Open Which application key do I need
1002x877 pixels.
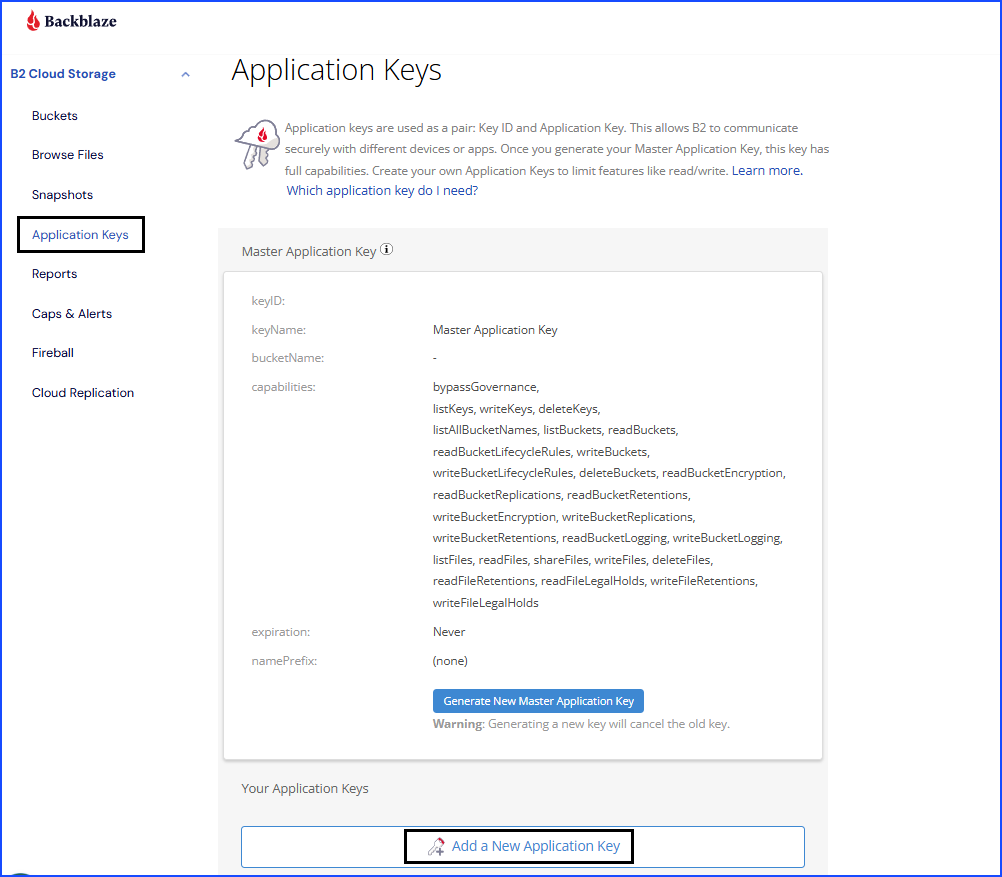(382, 190)
